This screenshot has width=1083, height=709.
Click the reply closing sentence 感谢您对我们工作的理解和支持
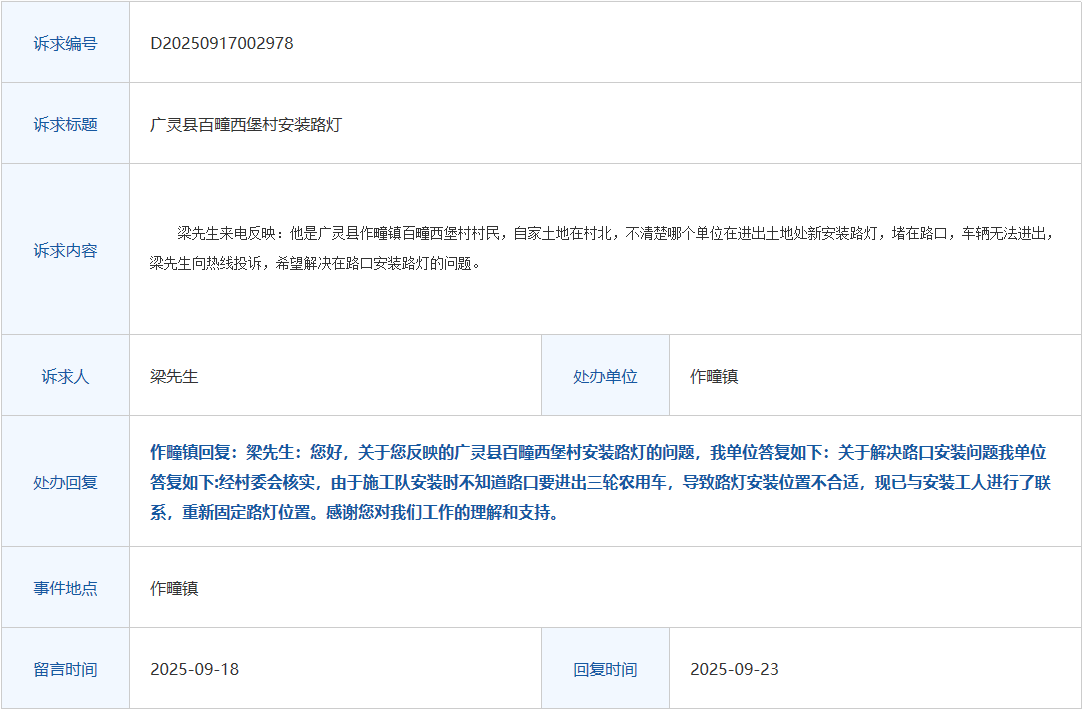[x=465, y=513]
